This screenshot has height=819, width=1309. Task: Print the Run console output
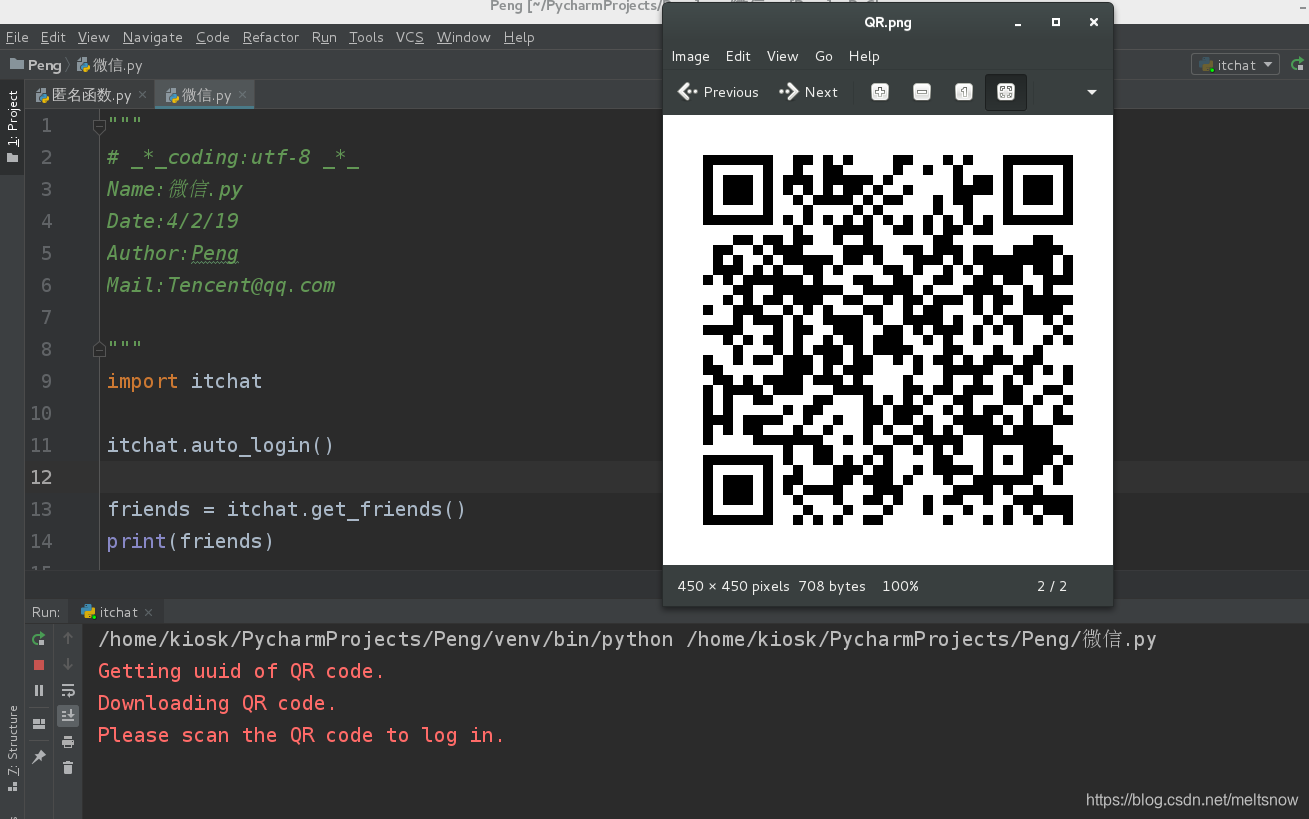click(68, 742)
